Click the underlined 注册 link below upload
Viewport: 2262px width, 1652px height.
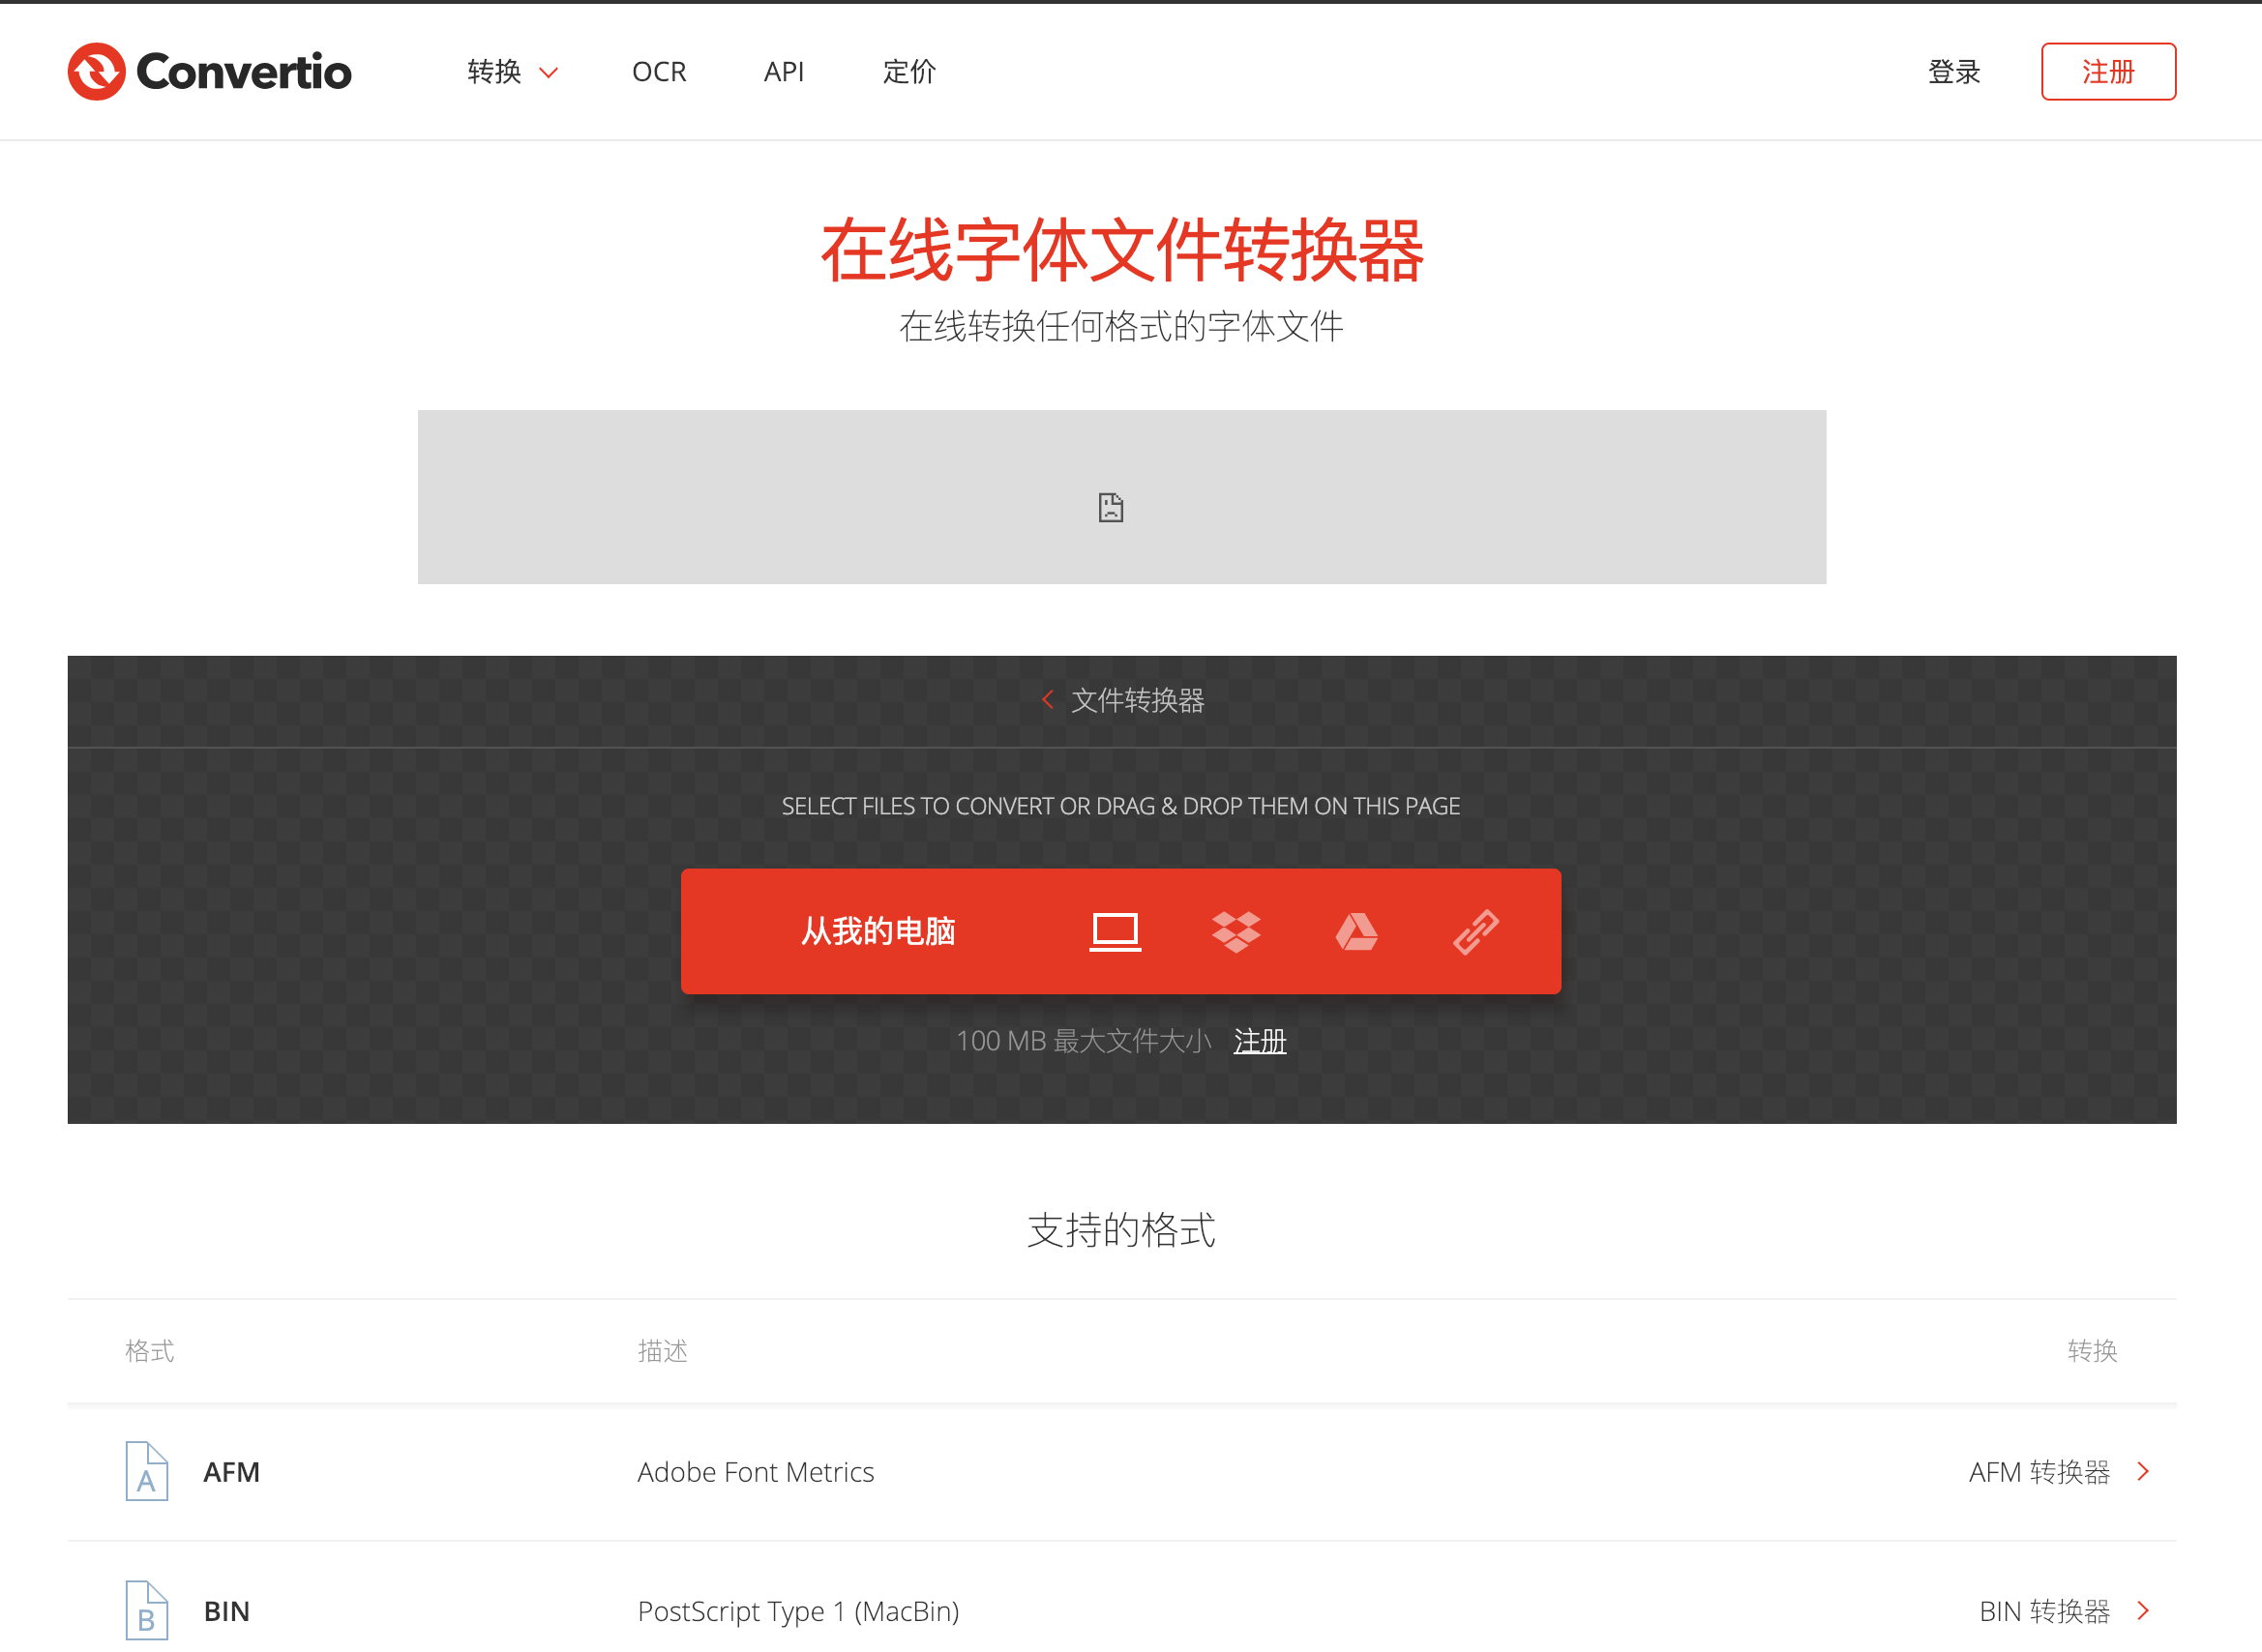[x=1259, y=1041]
